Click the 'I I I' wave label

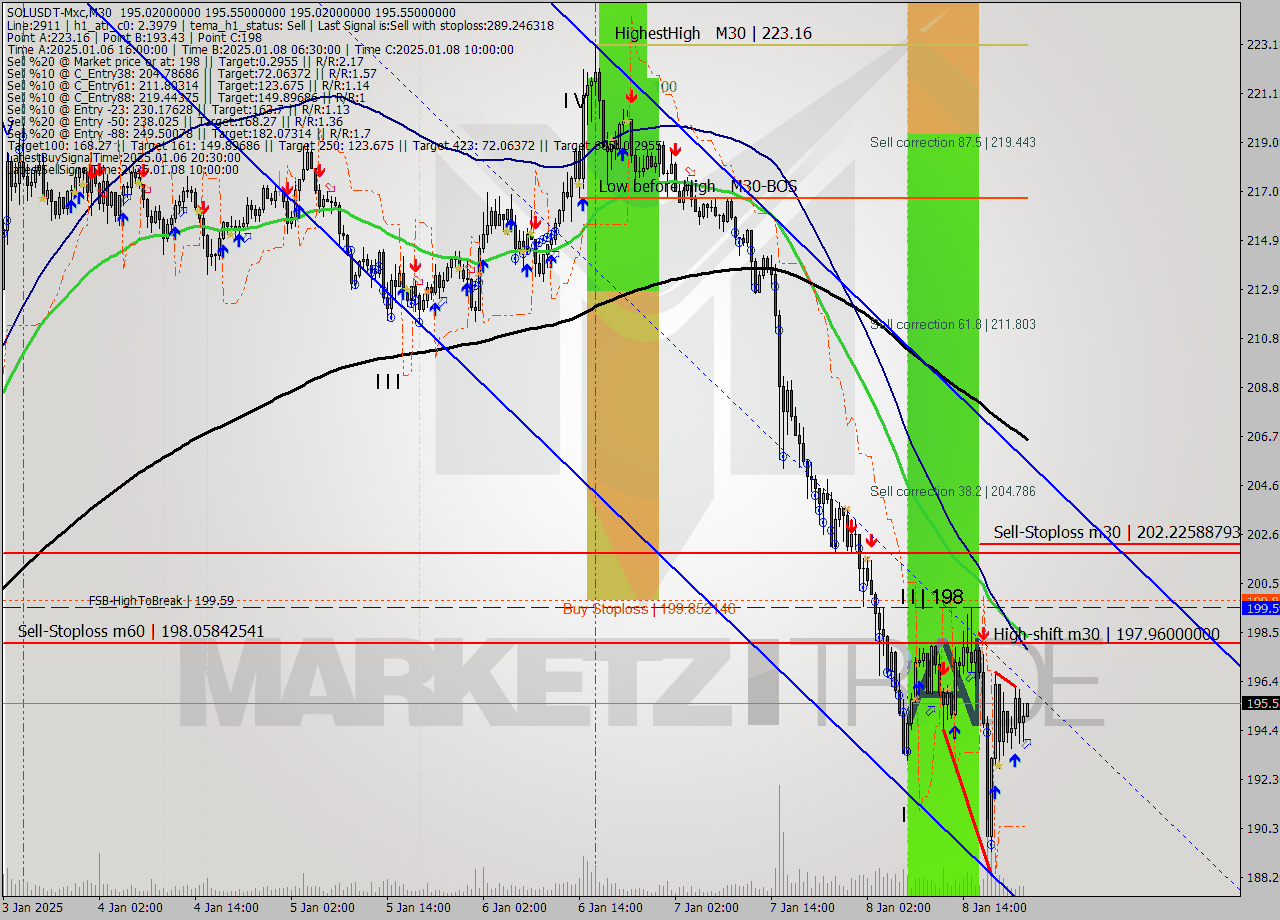tap(388, 381)
